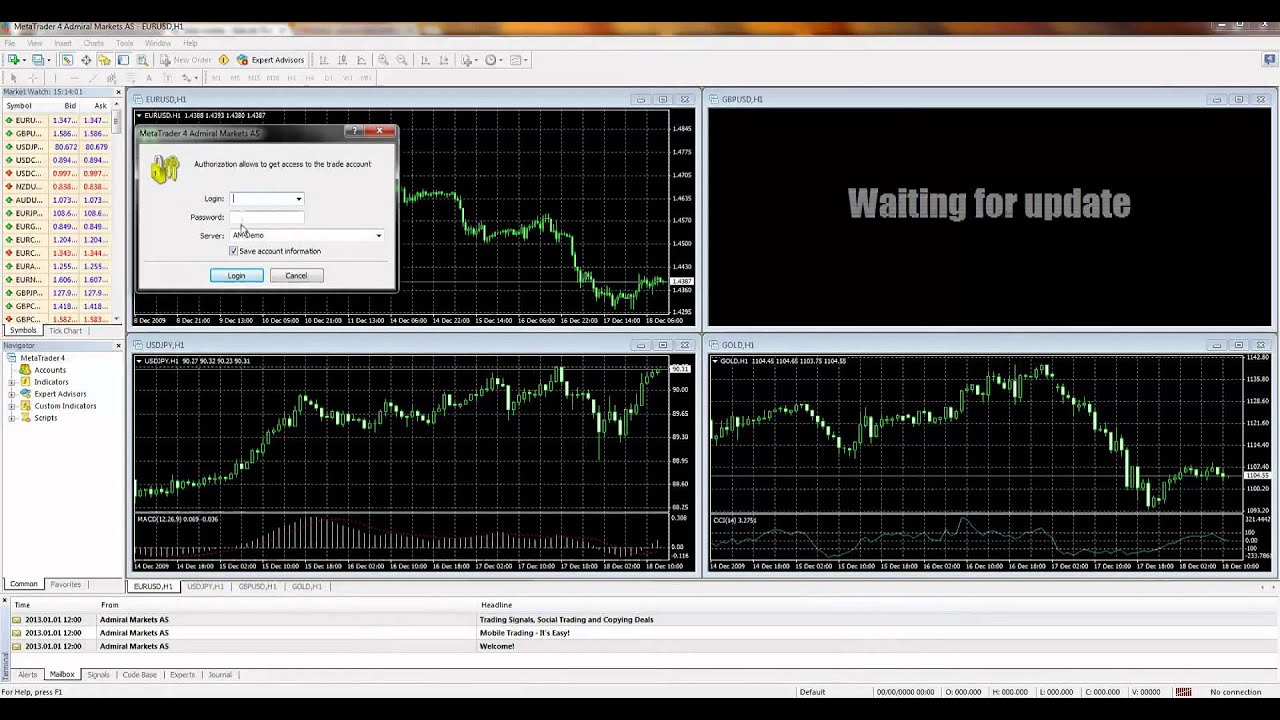
Task: Expand the Expert Advisors tree node
Action: coord(12,394)
